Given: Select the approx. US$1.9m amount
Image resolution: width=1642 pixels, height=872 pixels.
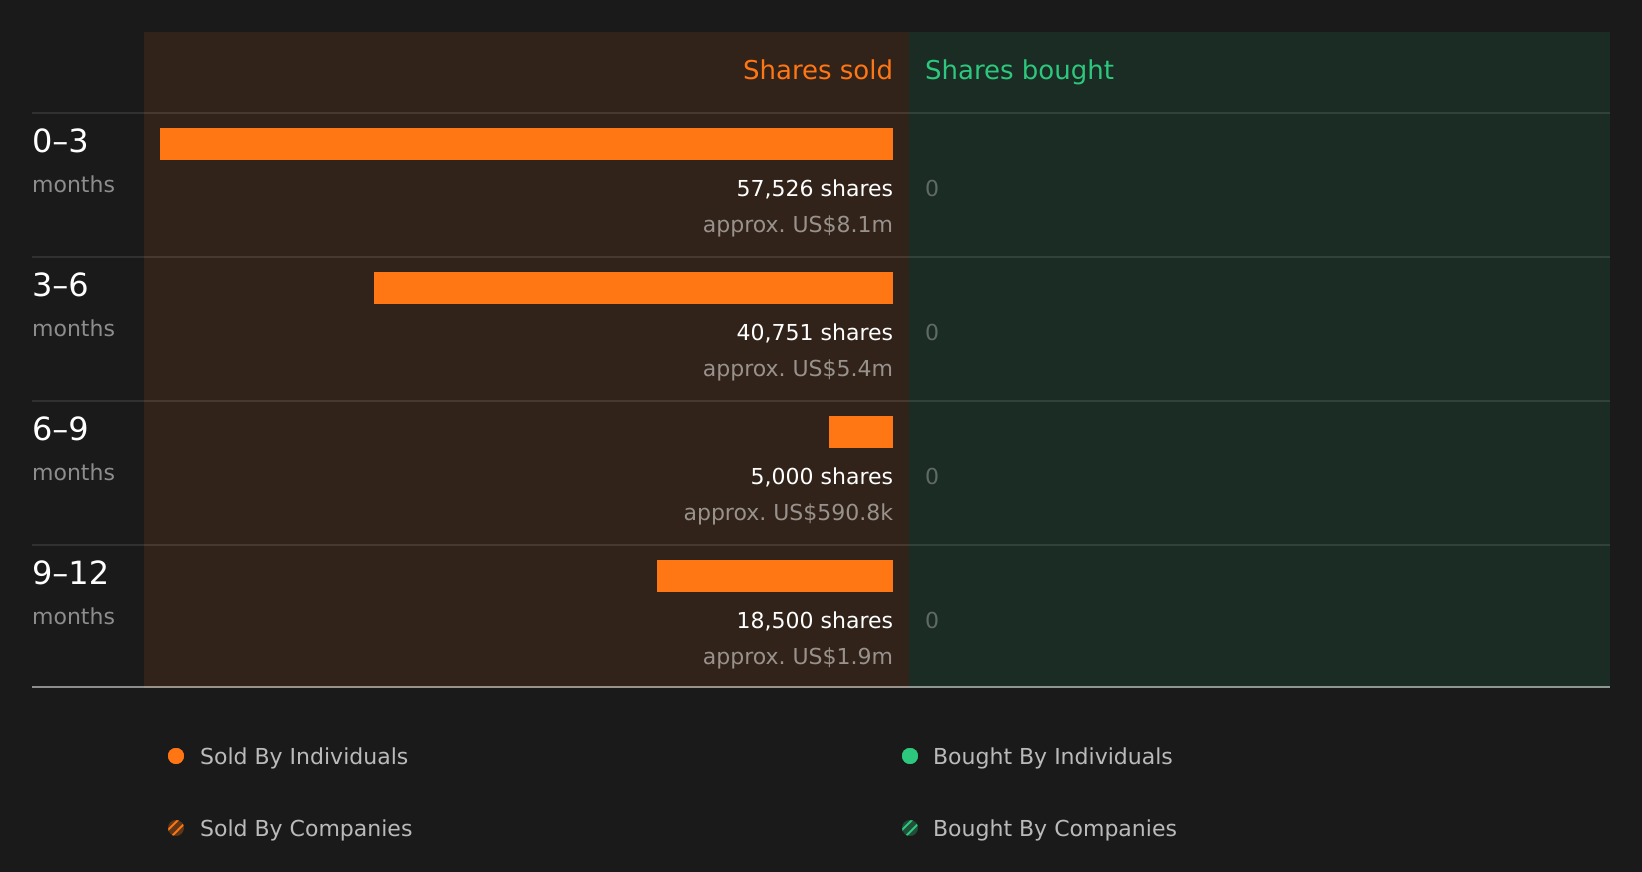Looking at the screenshot, I should point(798,657).
